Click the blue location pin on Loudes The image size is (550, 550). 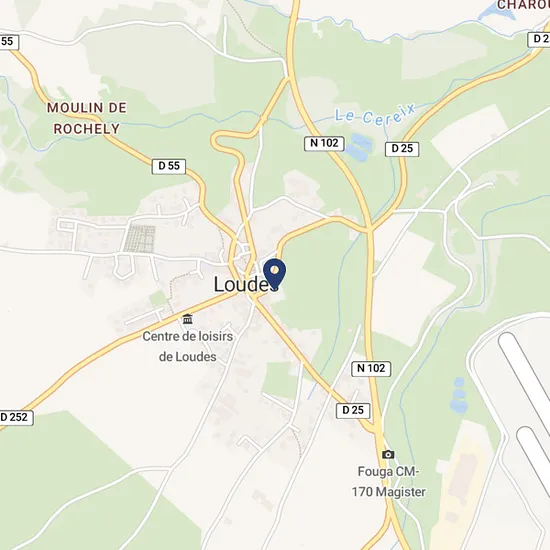275,274
